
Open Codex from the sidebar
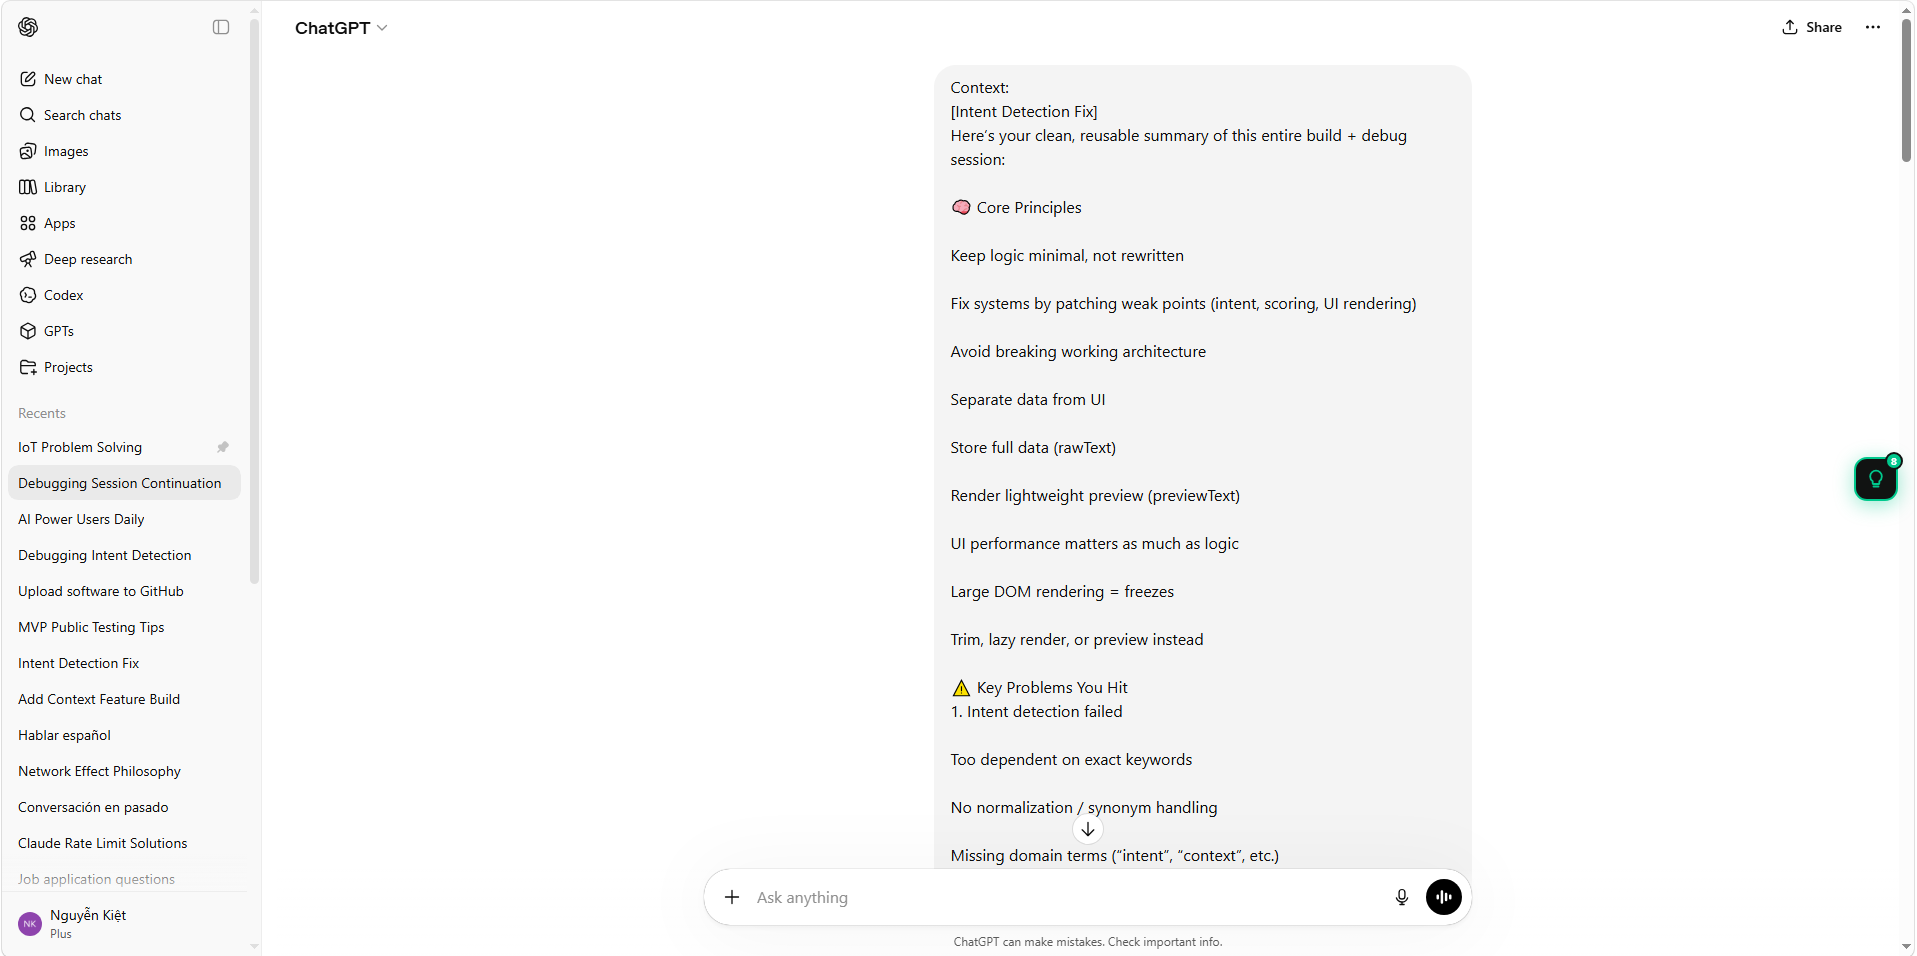pyautogui.click(x=63, y=295)
